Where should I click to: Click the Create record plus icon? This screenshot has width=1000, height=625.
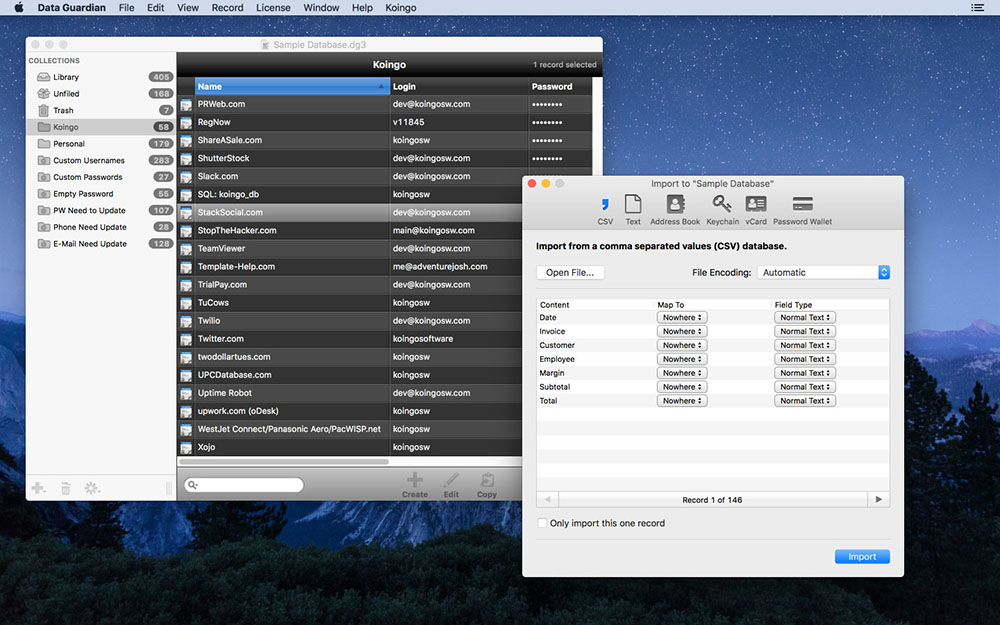(415, 480)
